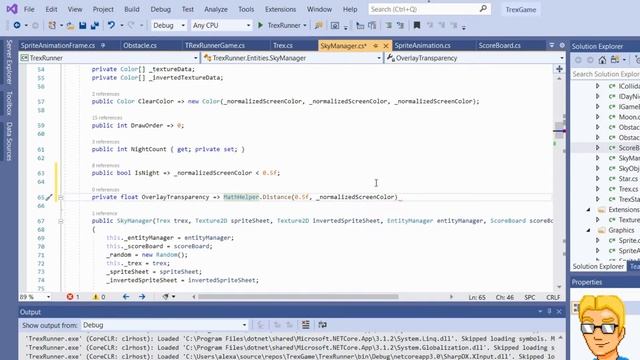Click the yellow warnings count indicator
This screenshot has width=640, height=360.
(99, 297)
